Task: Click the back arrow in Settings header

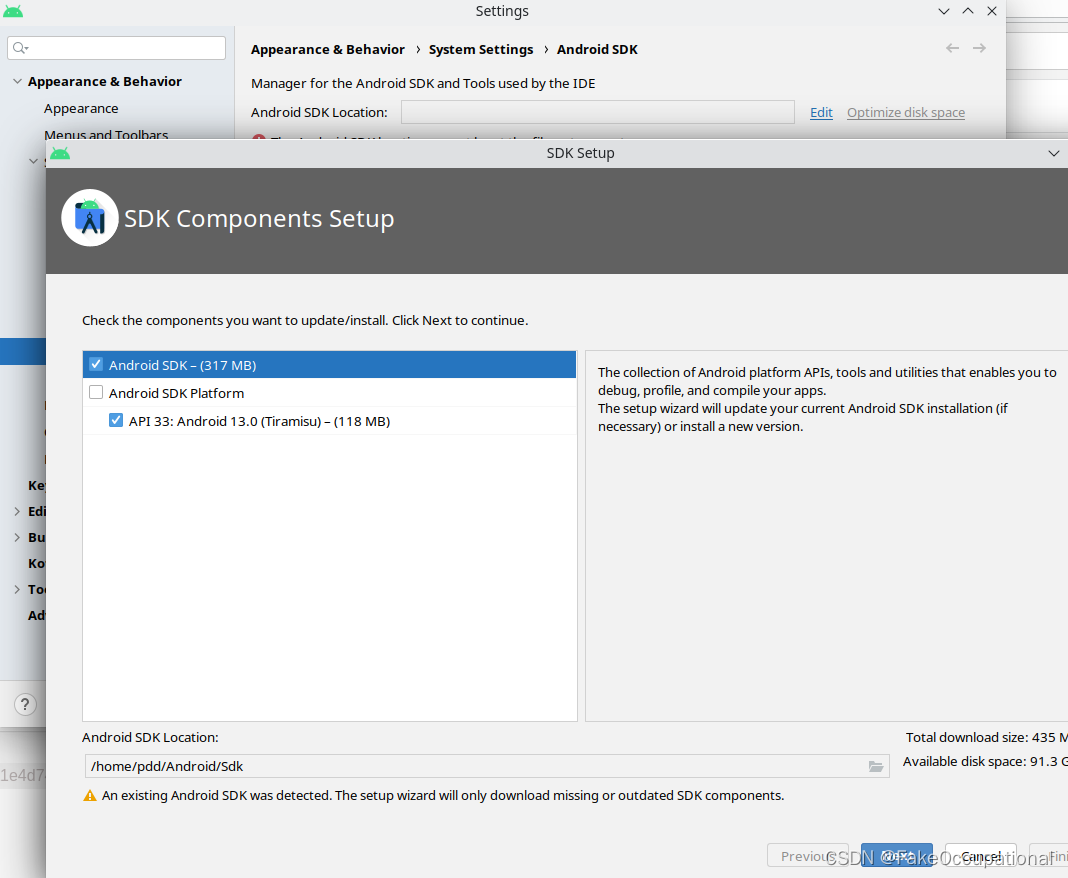Action: [952, 48]
